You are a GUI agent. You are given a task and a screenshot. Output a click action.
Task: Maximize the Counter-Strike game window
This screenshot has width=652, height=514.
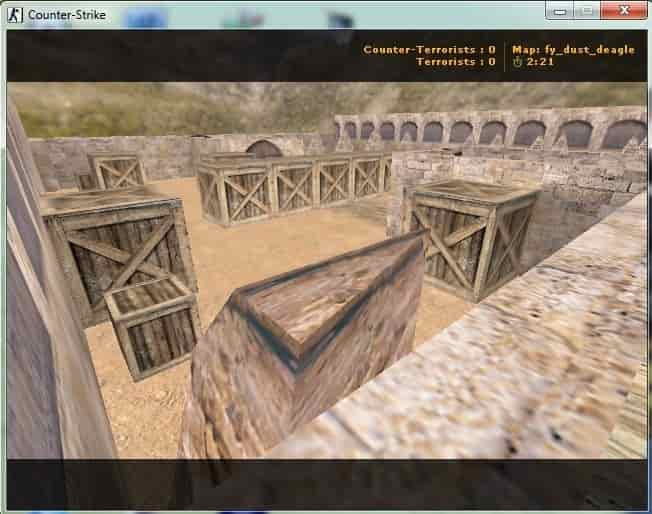pos(587,11)
